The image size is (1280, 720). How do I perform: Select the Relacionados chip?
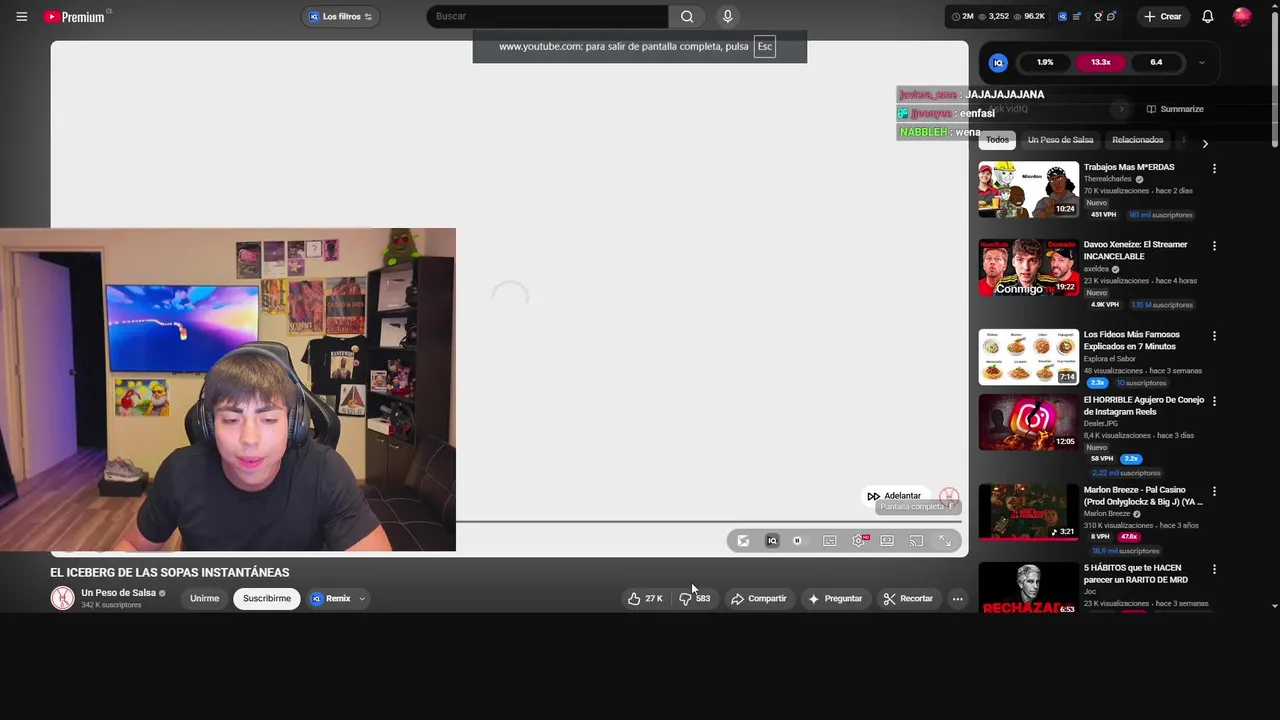point(1137,140)
